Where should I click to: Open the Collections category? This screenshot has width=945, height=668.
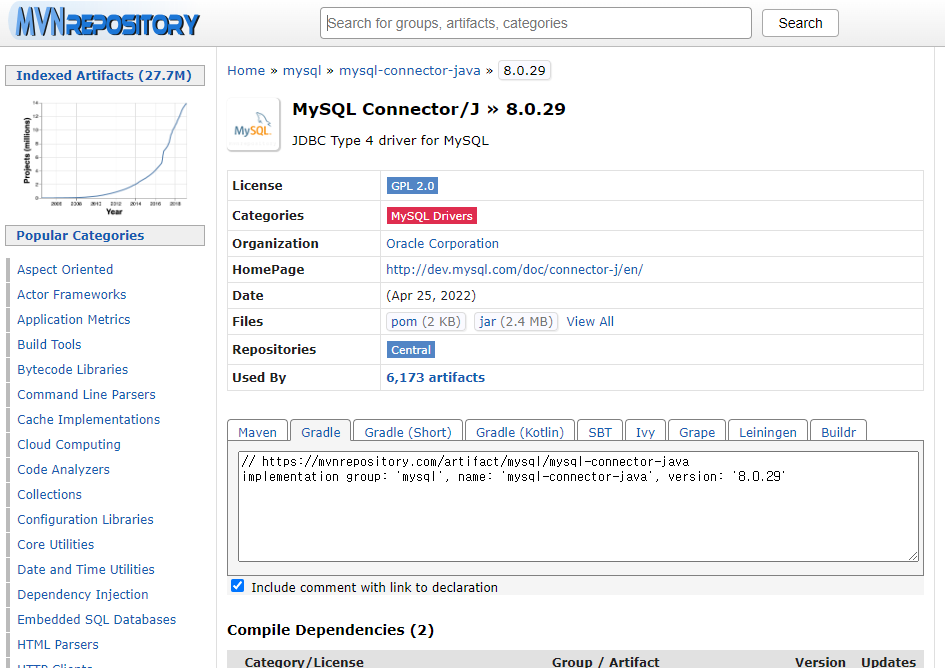click(x=49, y=494)
